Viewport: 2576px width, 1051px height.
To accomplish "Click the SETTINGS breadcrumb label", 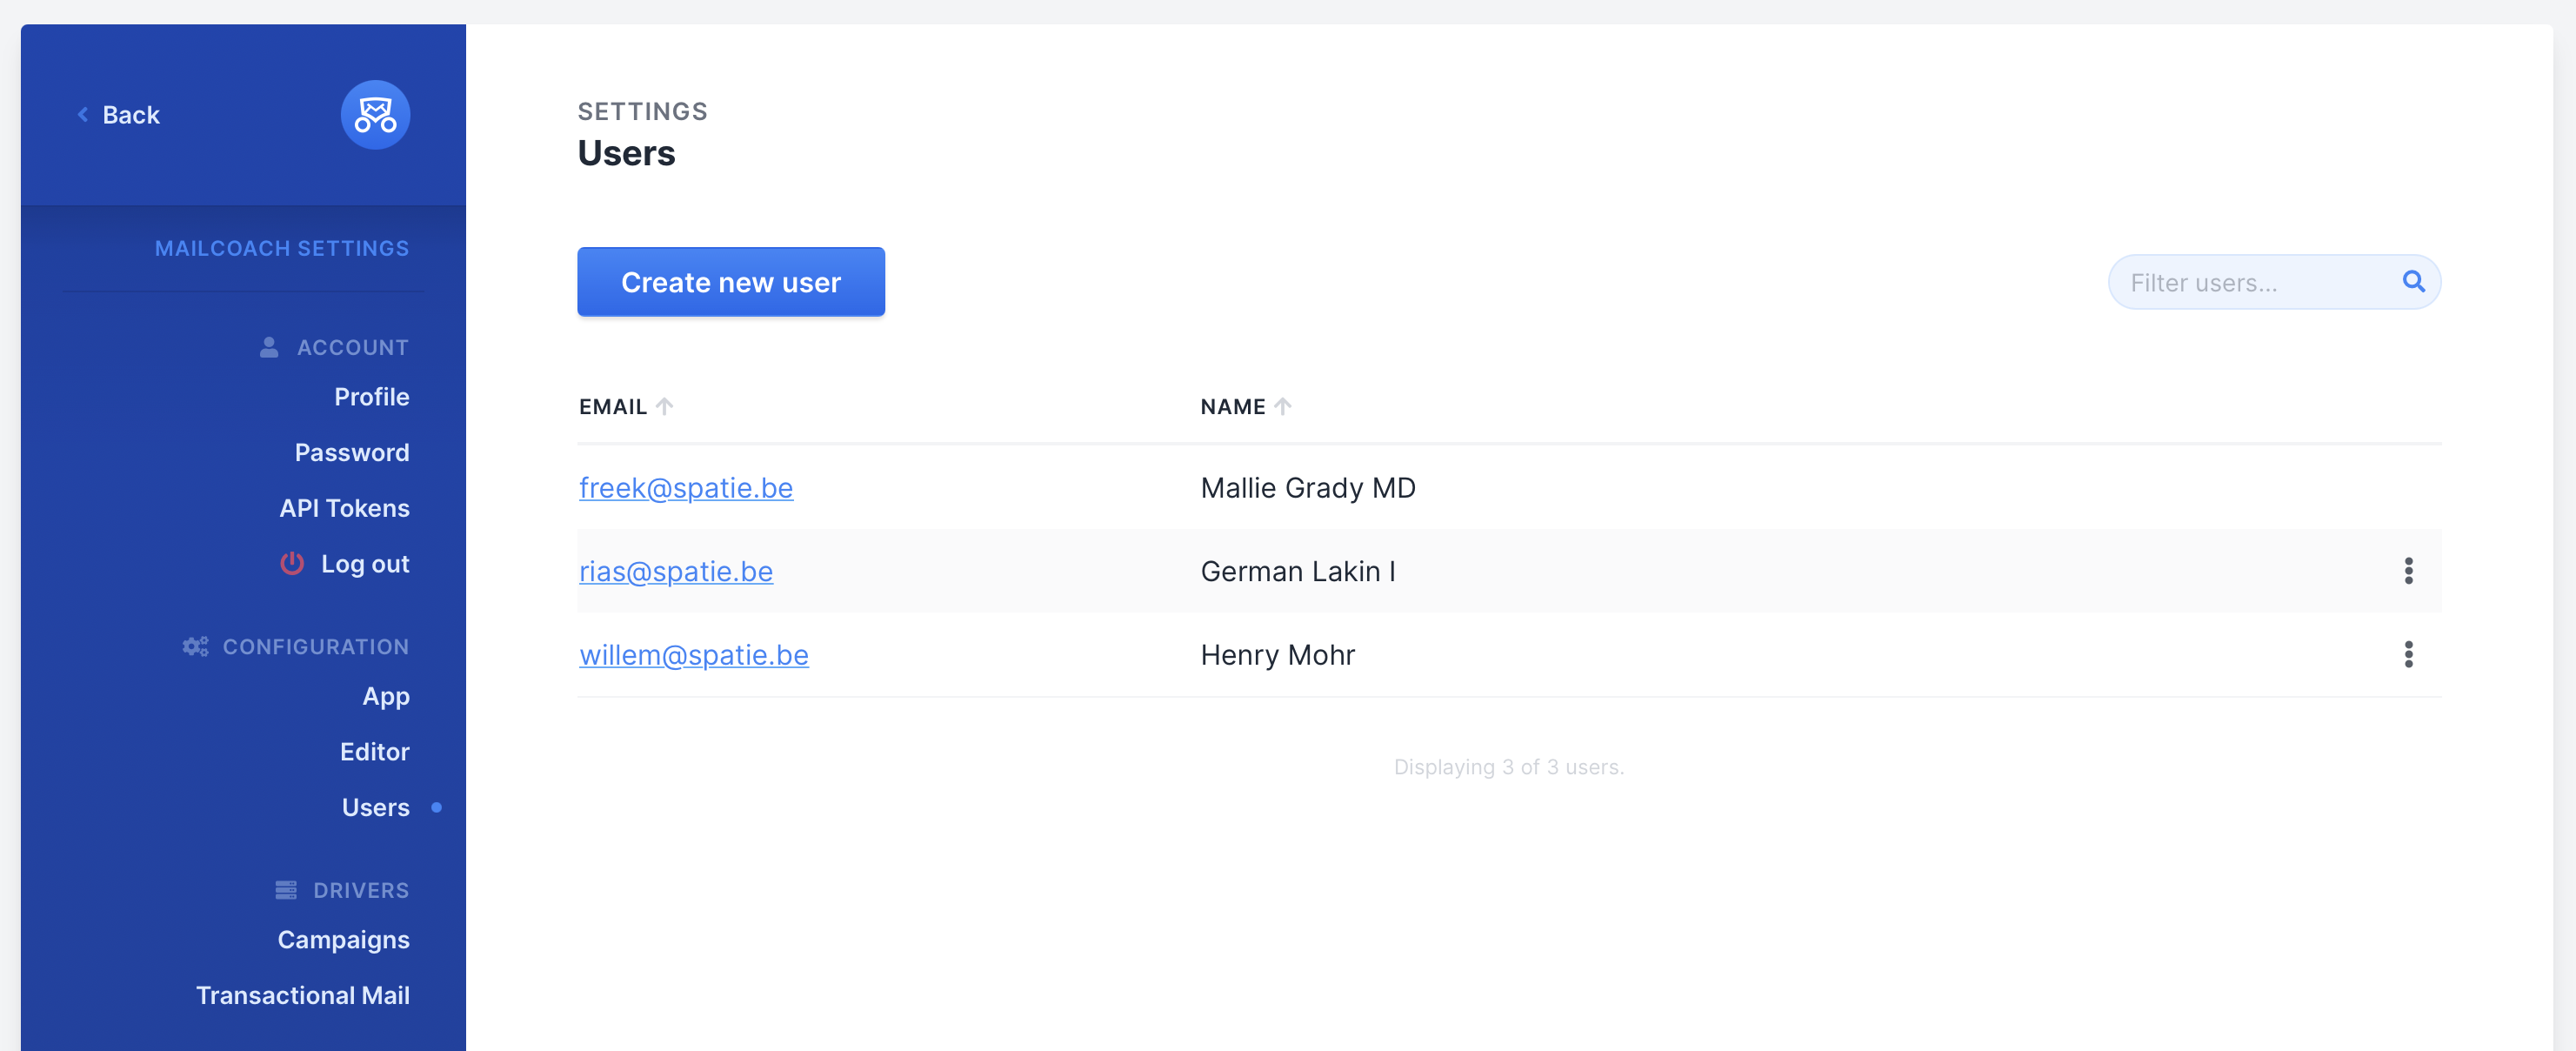I will tap(643, 111).
